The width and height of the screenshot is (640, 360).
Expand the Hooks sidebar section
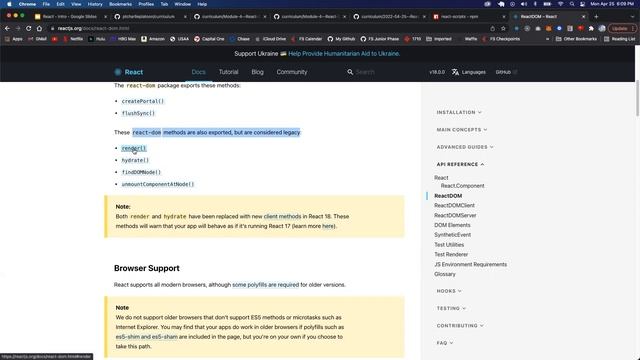(x=449, y=291)
